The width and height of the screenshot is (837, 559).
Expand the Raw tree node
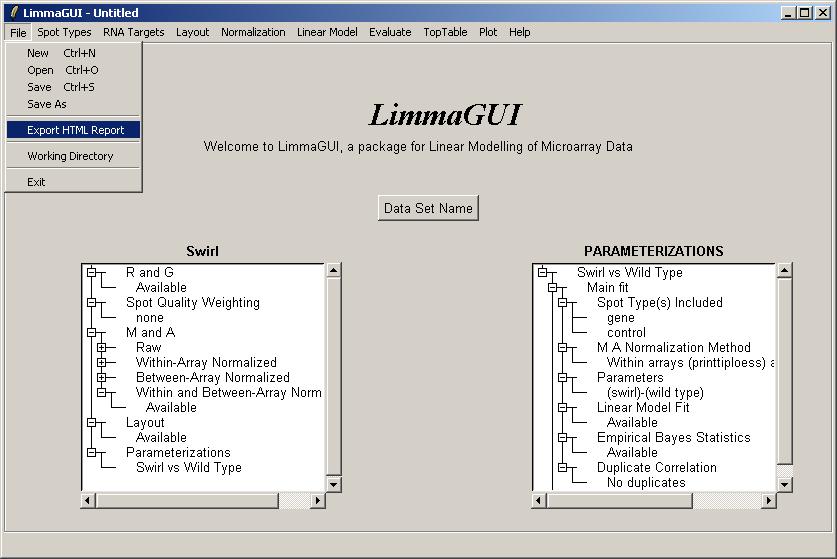point(102,347)
